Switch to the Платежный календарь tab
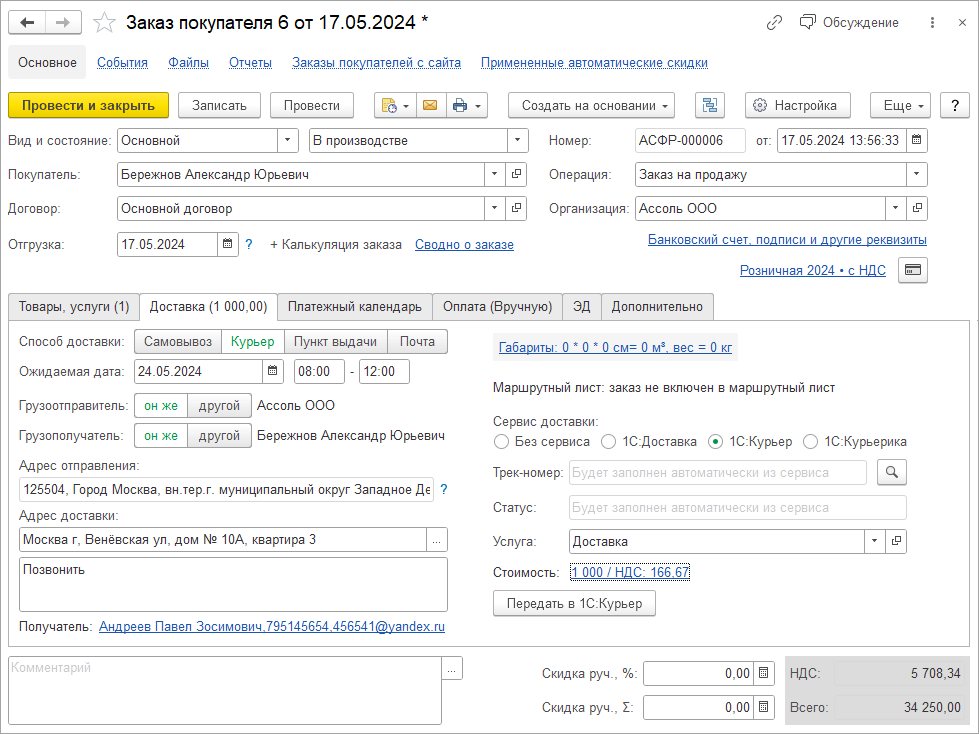This screenshot has width=979, height=734. pos(354,306)
